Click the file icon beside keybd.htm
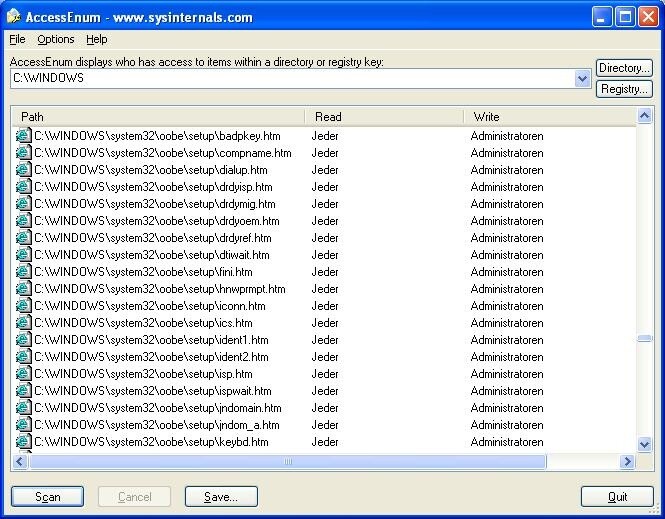Screen dimensions: 665x519 pyautogui.click(x=24, y=441)
